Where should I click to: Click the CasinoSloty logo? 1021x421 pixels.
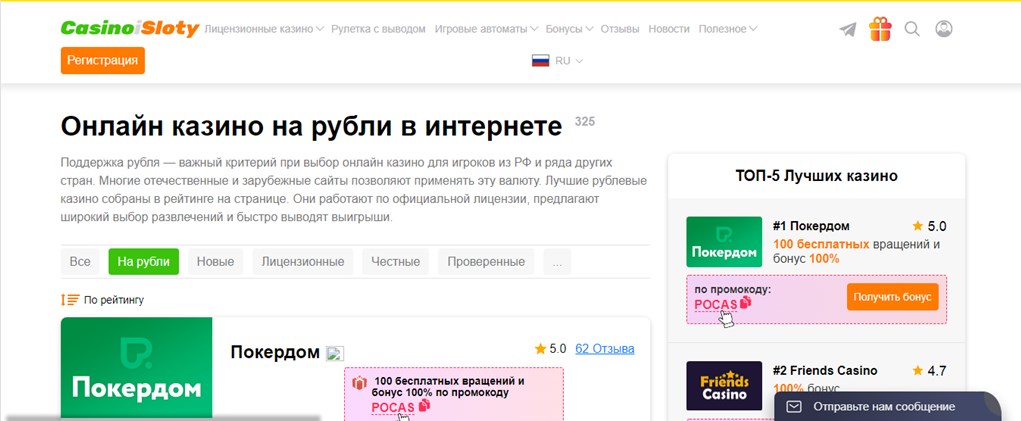130,29
